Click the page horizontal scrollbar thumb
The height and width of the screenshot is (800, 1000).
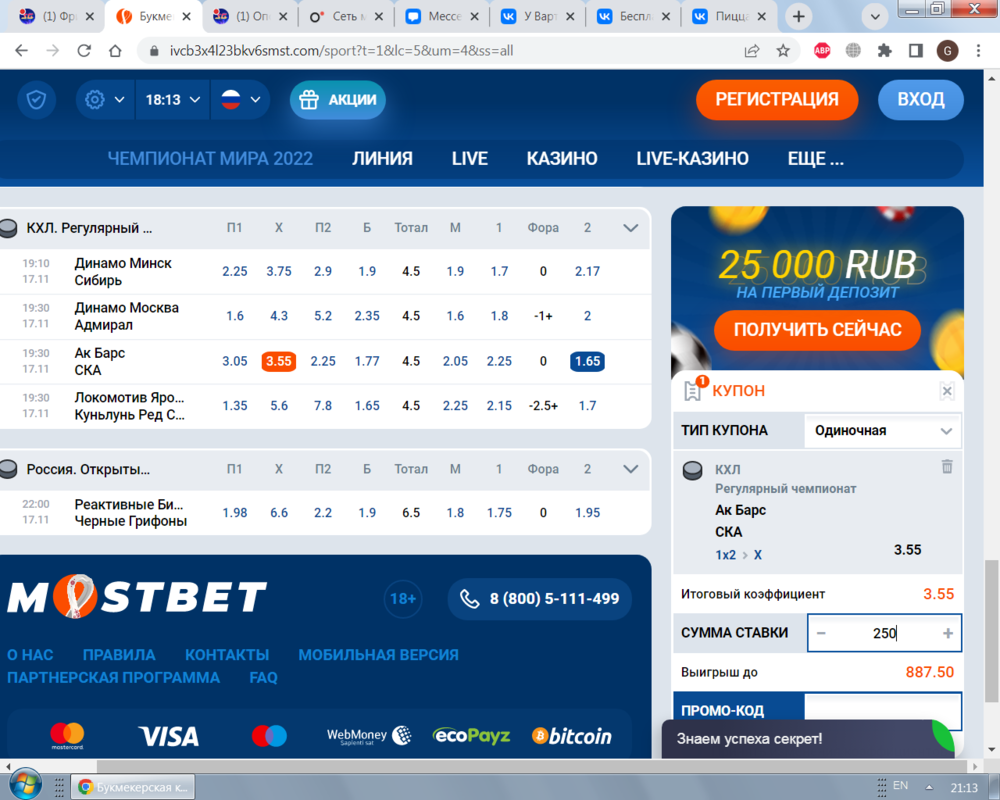[x=531, y=766]
